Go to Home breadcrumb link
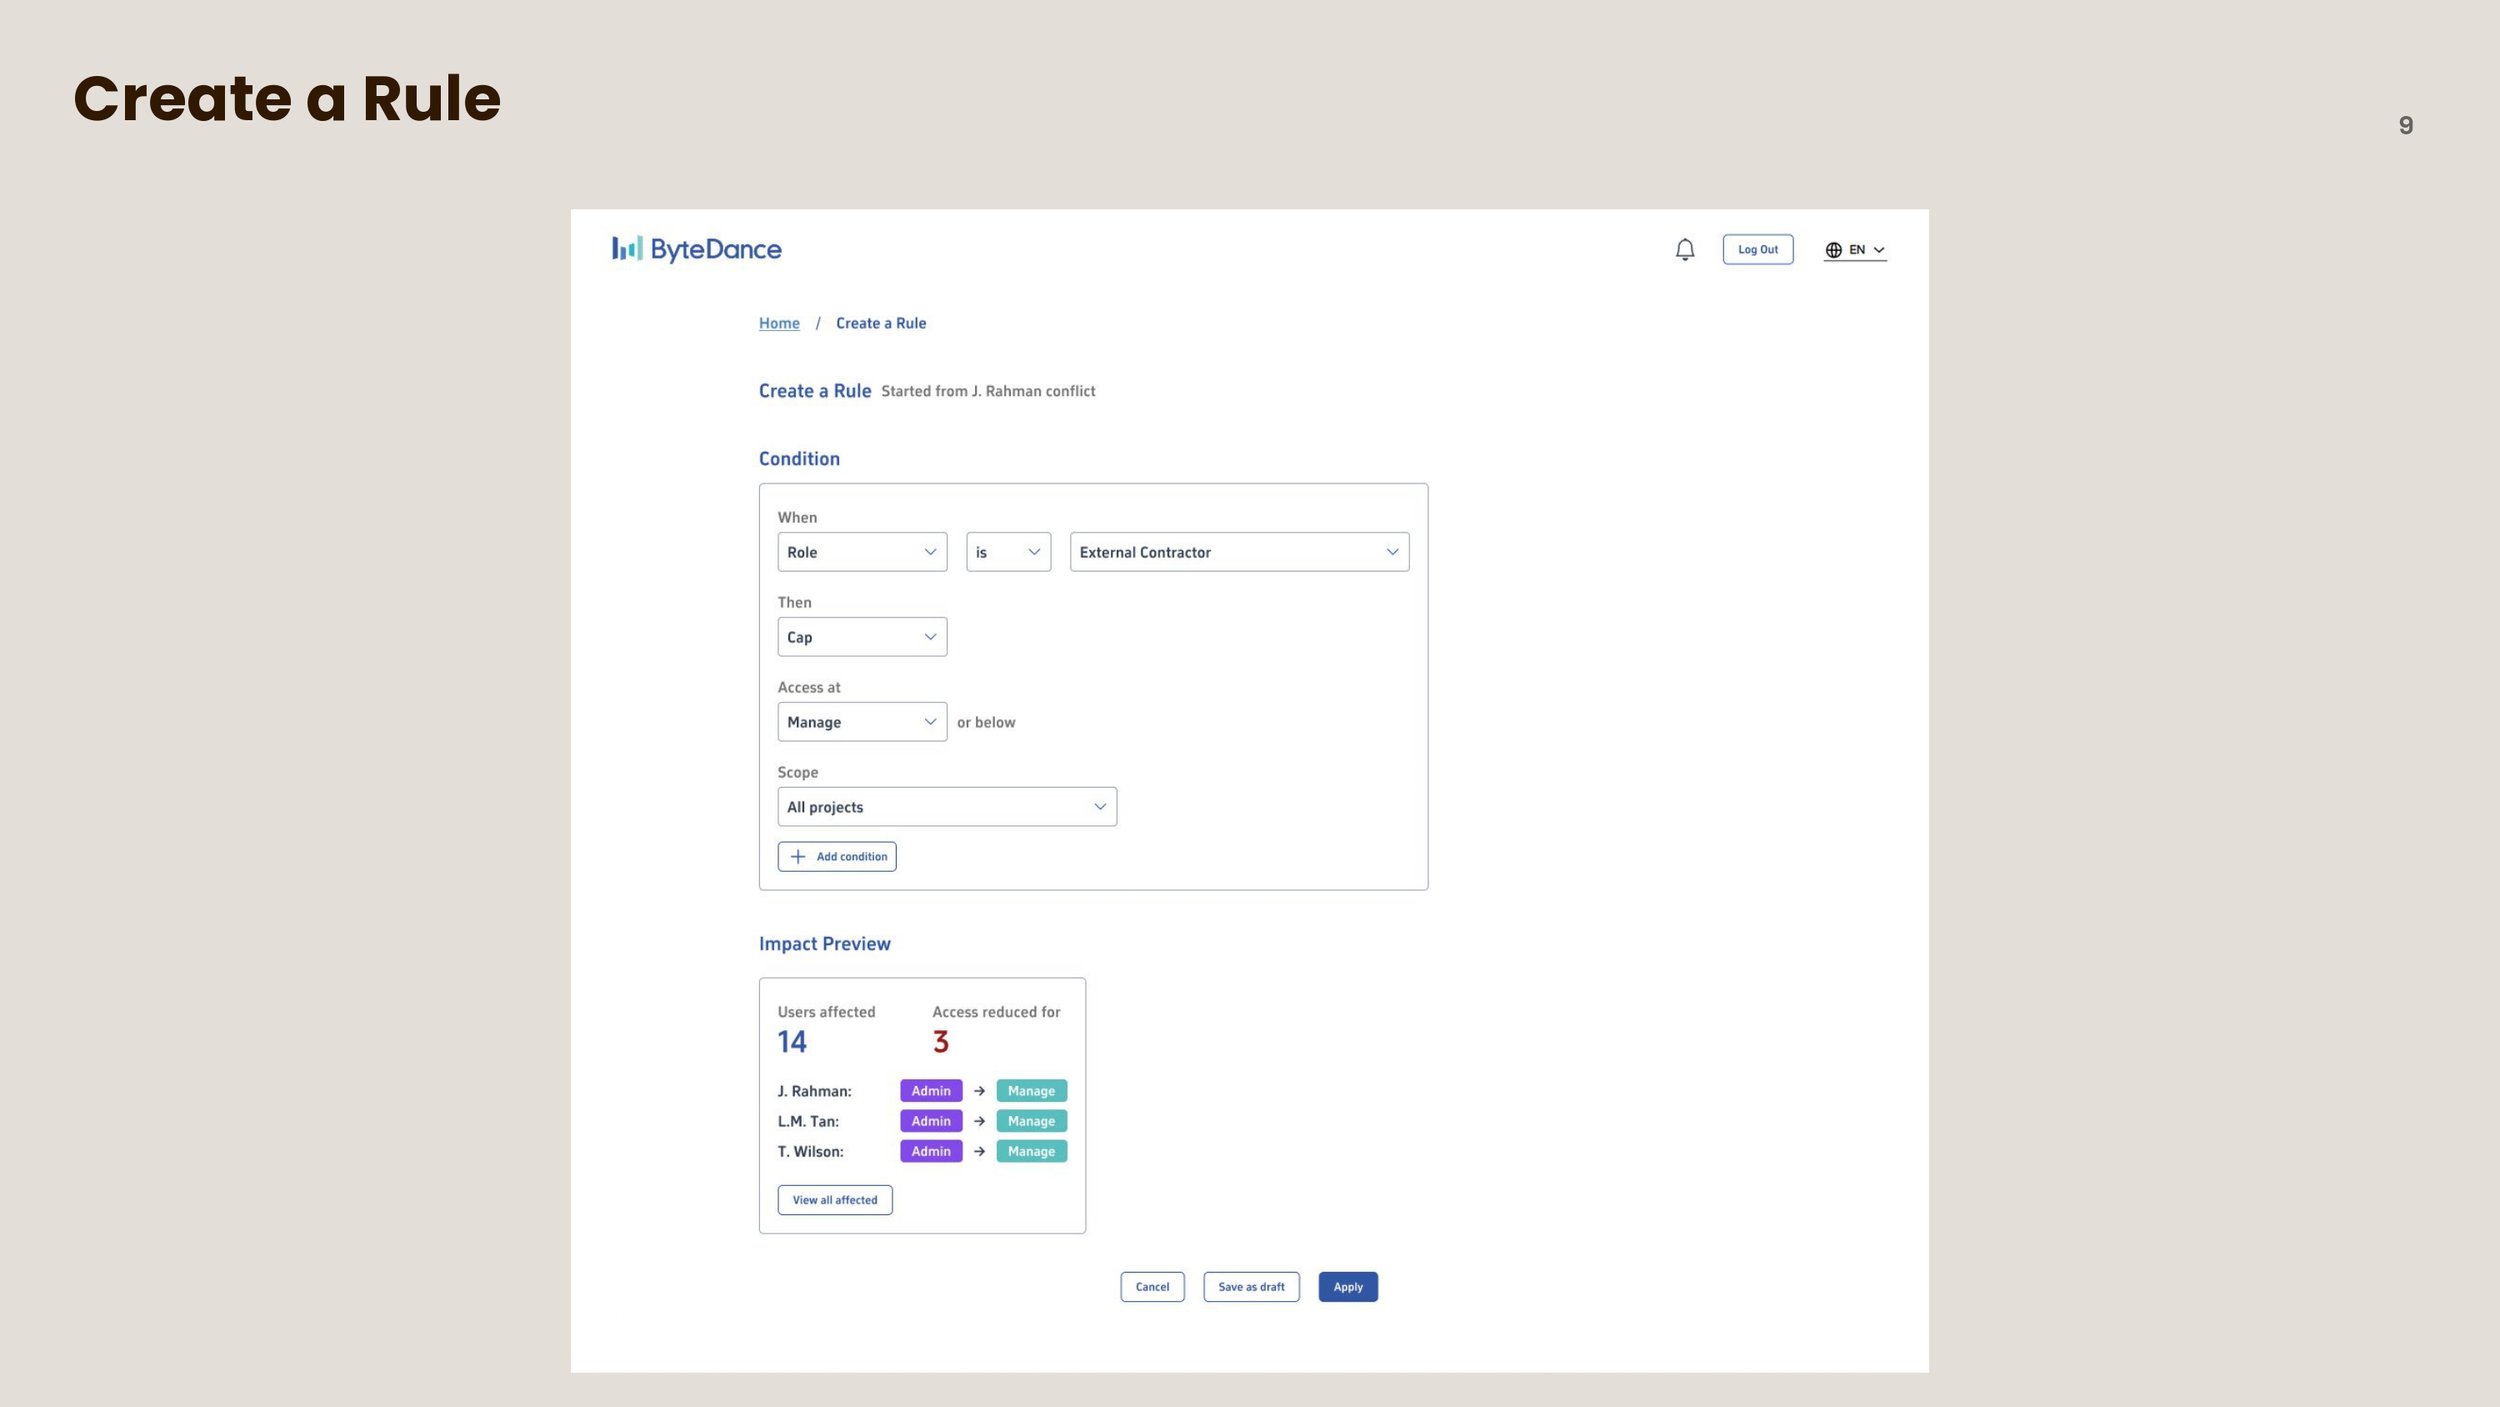2500x1407 pixels. click(x=779, y=323)
